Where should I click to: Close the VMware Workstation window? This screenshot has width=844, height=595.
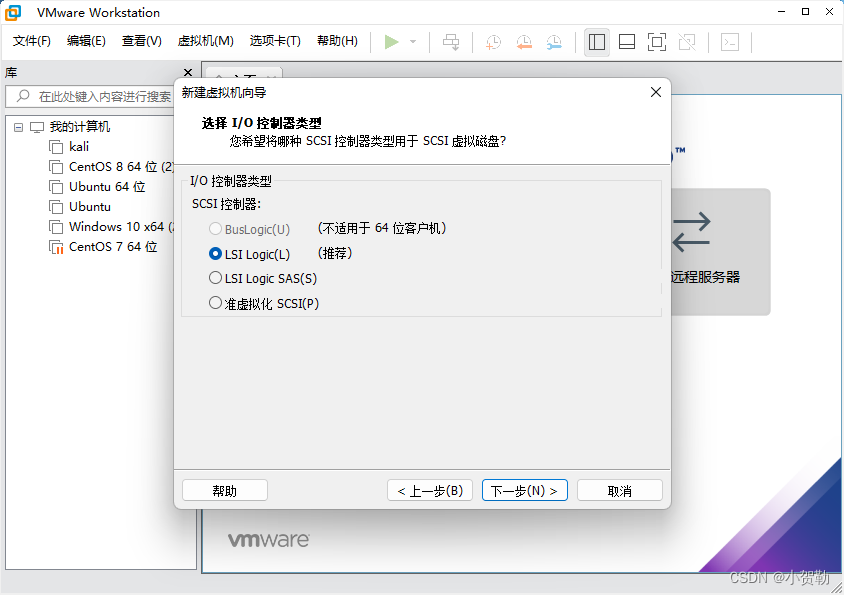pyautogui.click(x=829, y=12)
